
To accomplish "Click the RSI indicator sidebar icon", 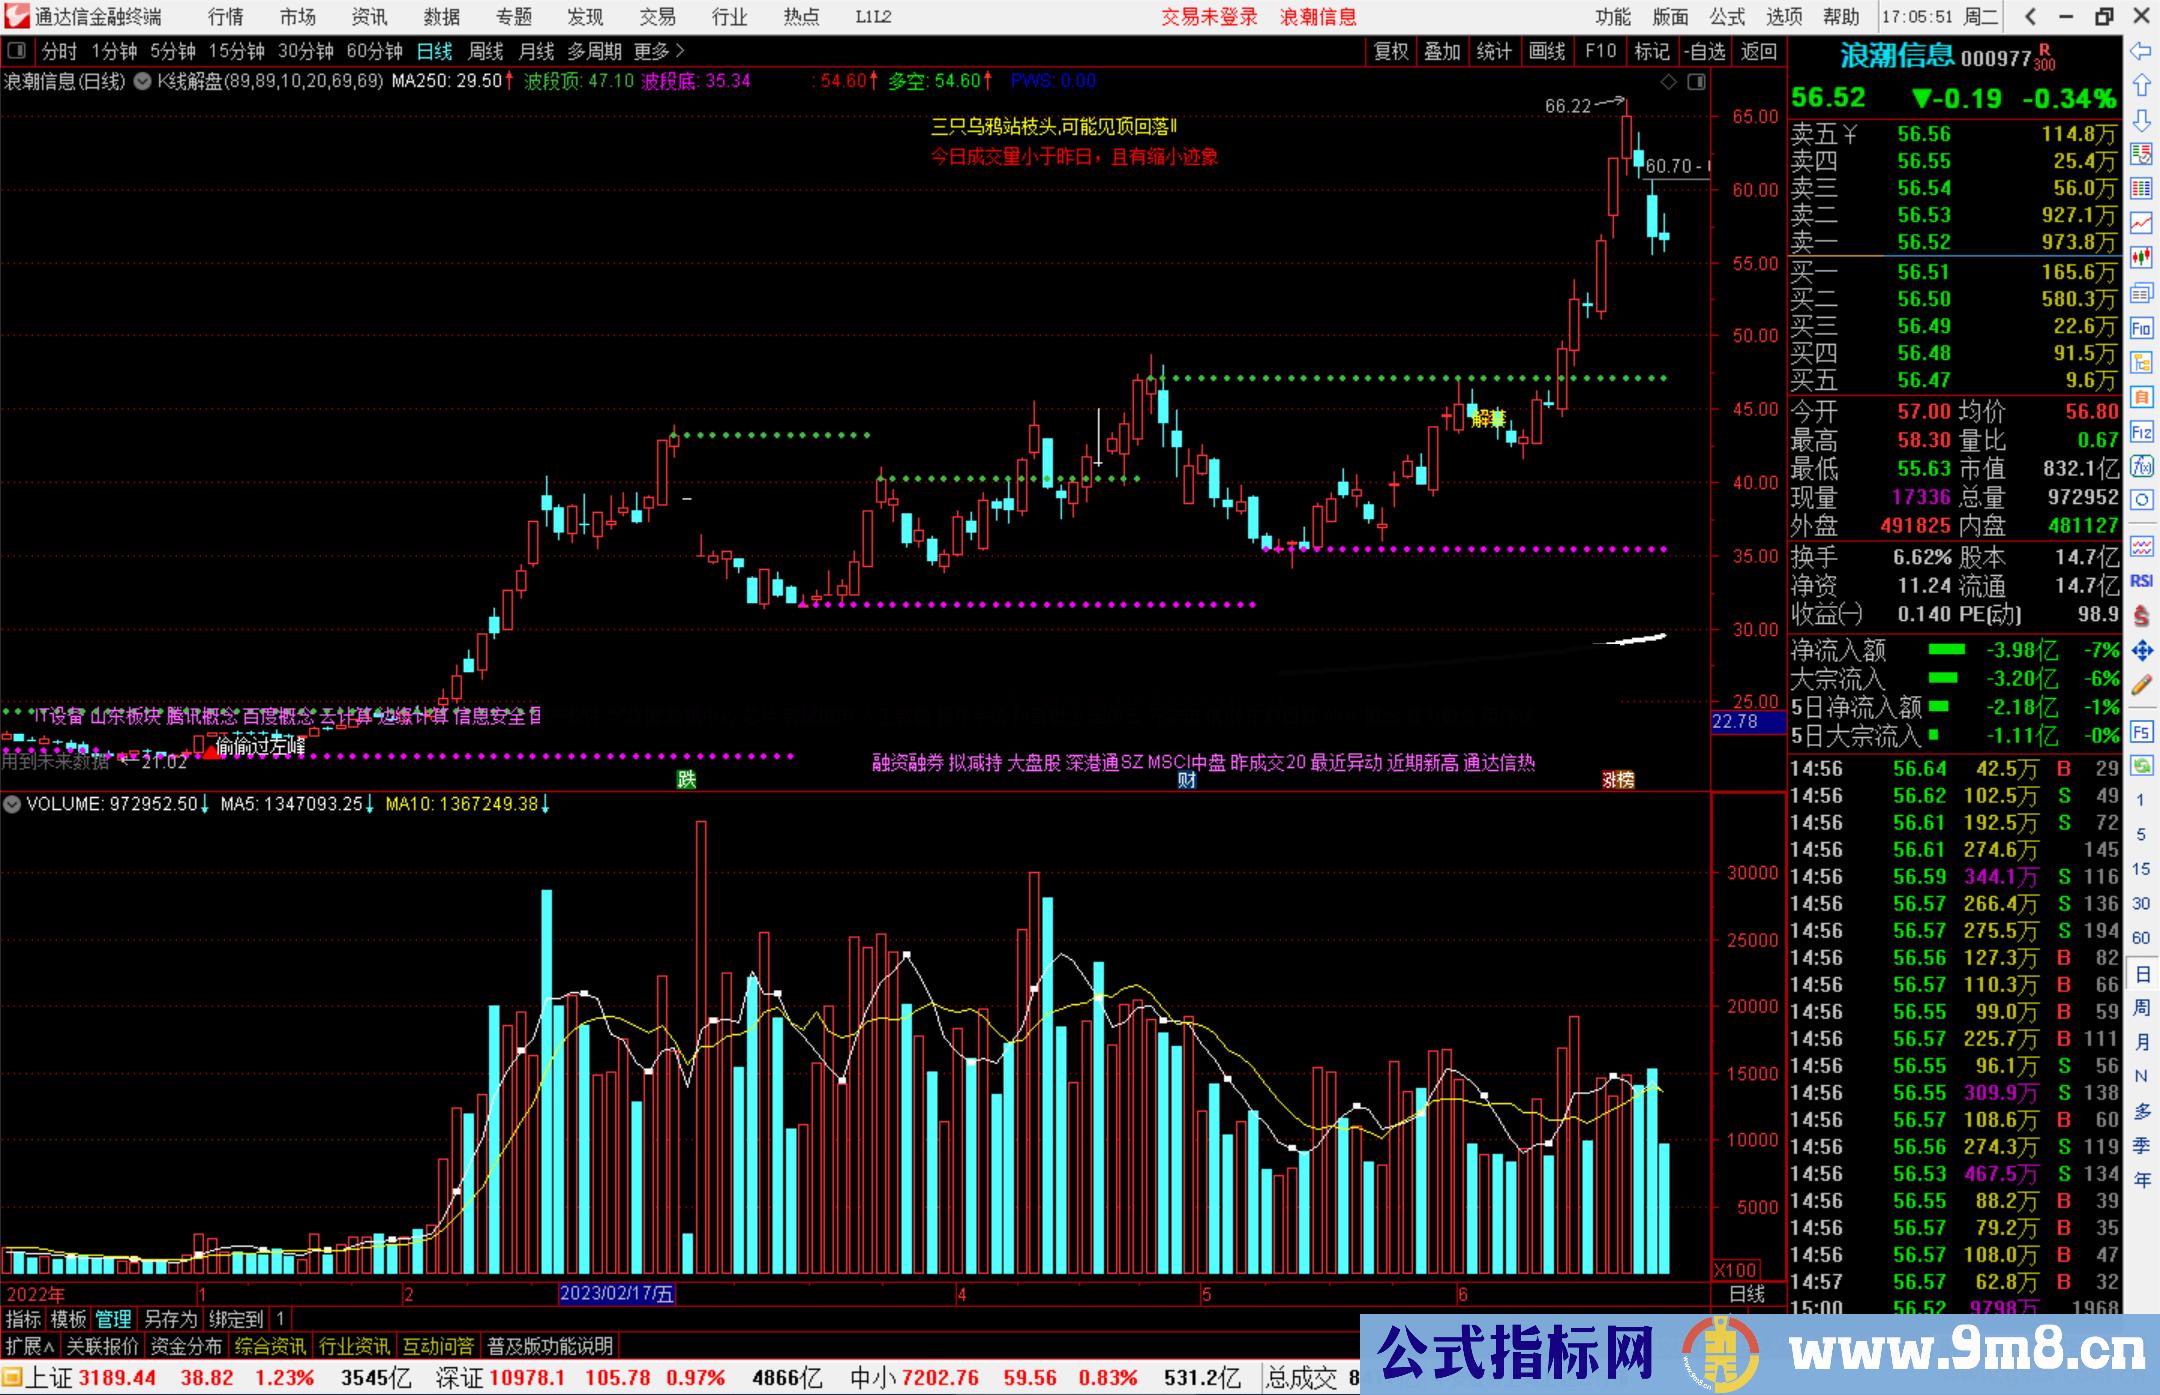I will click(x=2141, y=581).
